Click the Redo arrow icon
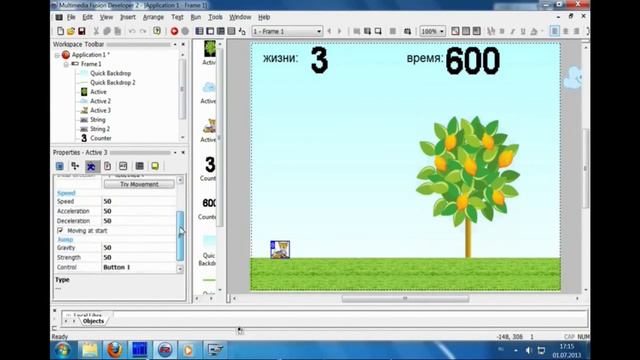This screenshot has height=360, width=640. [143, 31]
